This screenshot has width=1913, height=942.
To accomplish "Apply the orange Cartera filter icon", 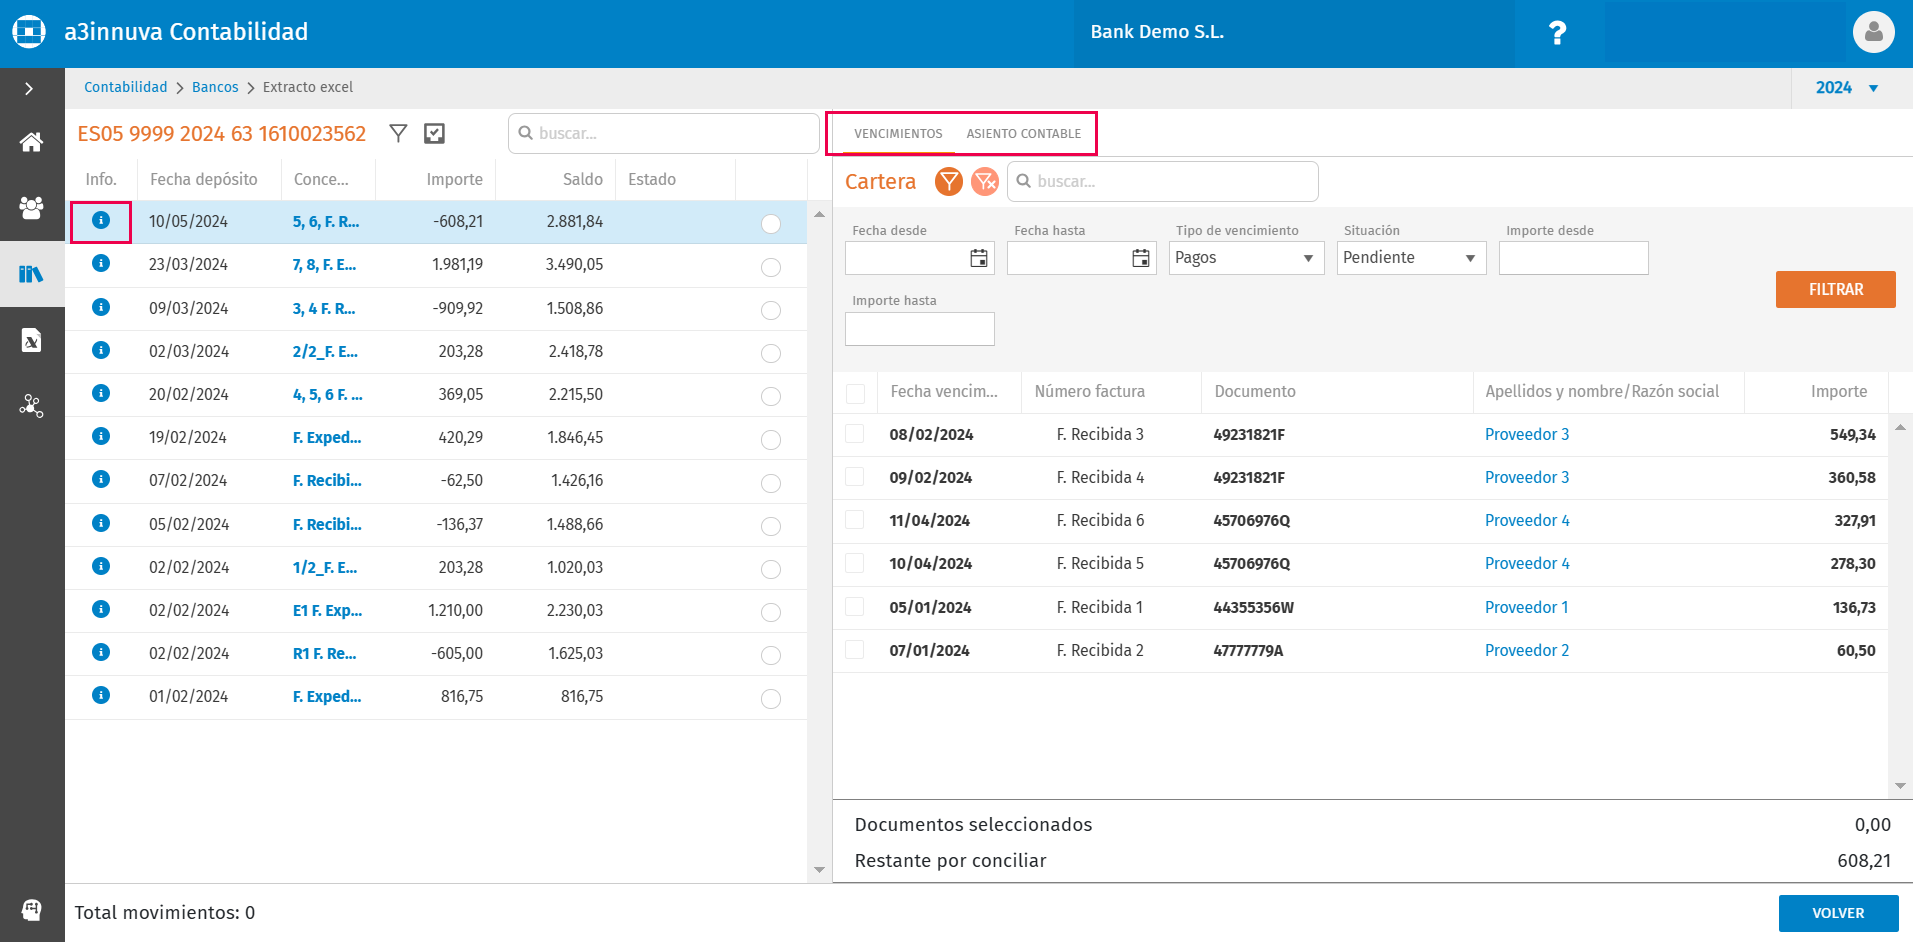I will click(948, 181).
